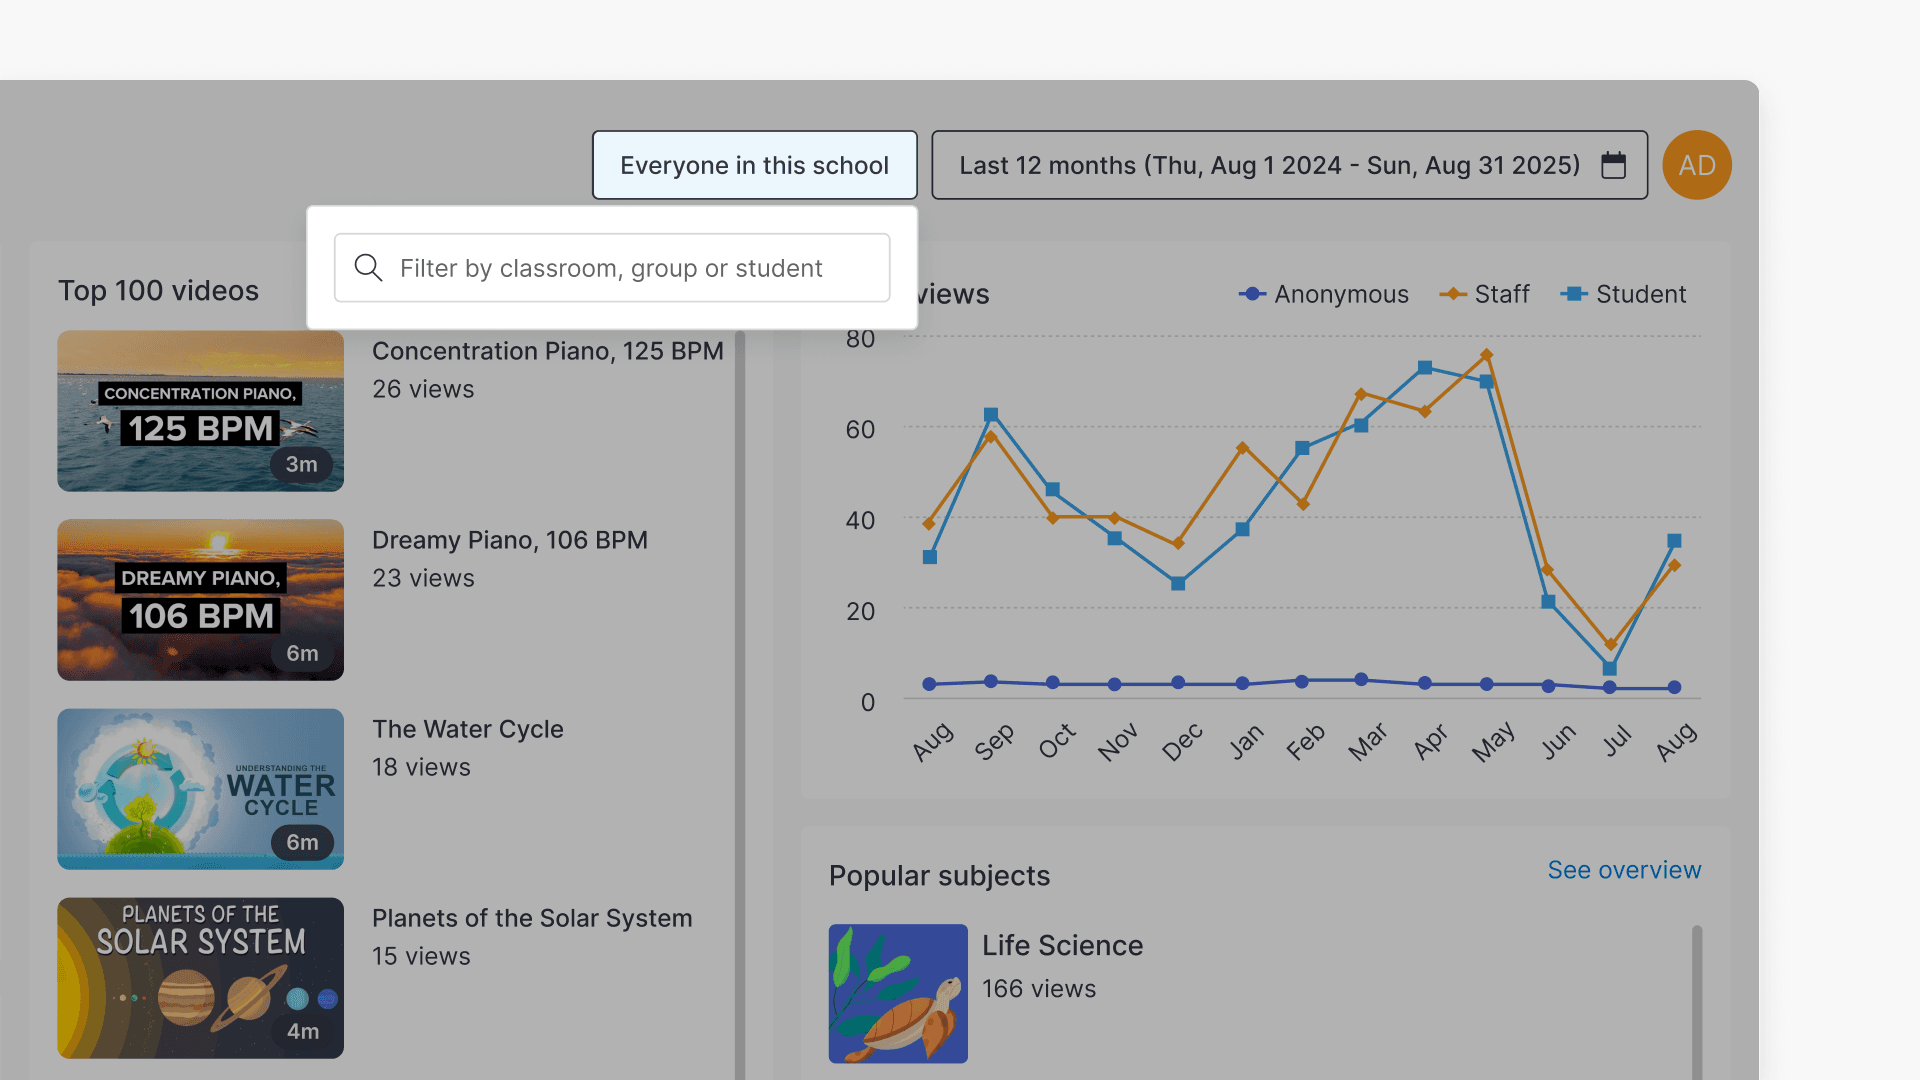Focus the Filter by classroom, group or student field
Viewport: 1920px width, 1080px height.
point(612,268)
